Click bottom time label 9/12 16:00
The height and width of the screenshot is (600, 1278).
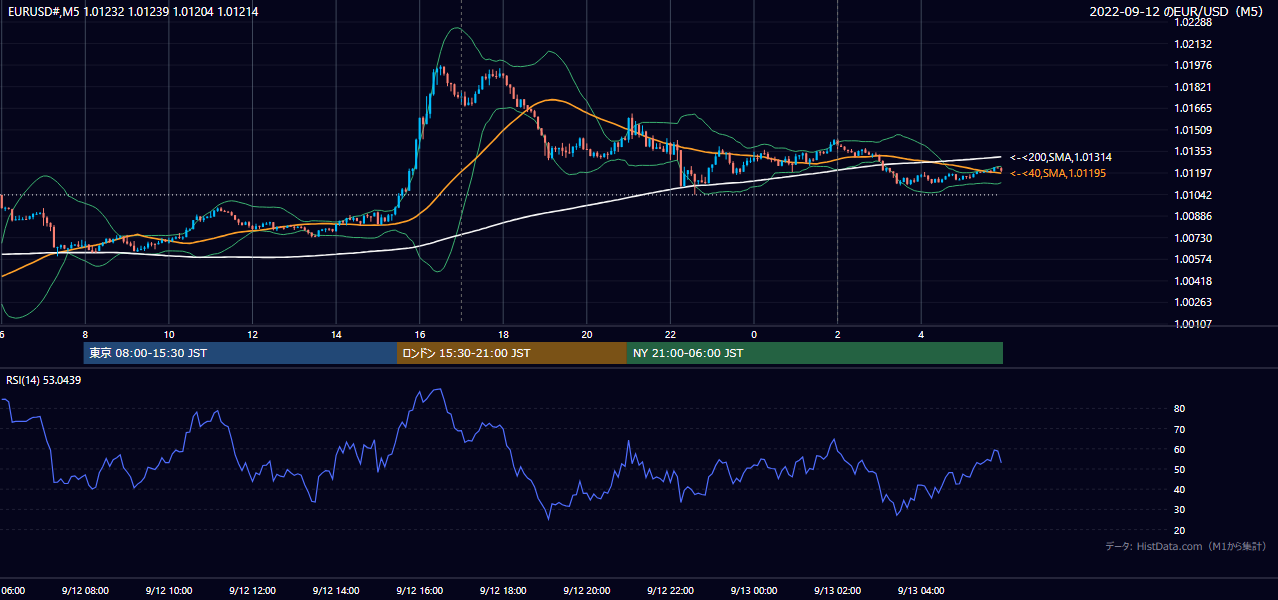coord(419,591)
